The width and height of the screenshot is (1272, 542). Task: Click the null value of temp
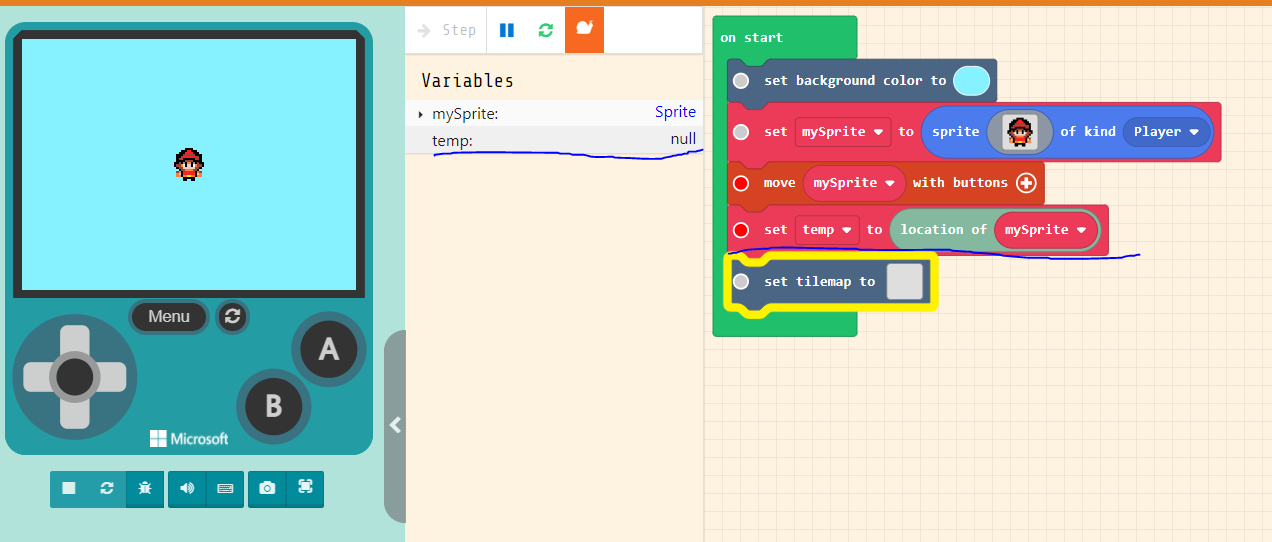pos(683,140)
